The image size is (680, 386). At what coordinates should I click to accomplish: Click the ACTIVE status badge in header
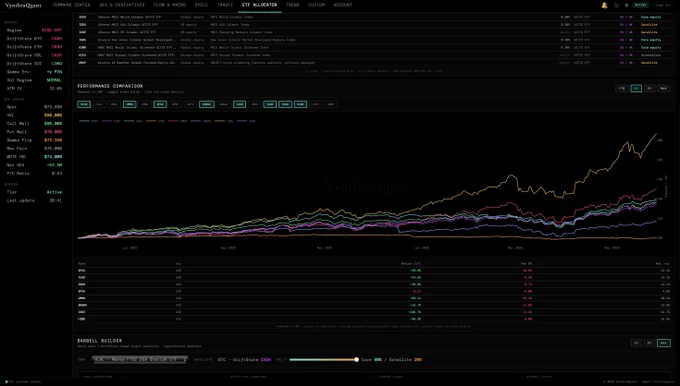641,5
